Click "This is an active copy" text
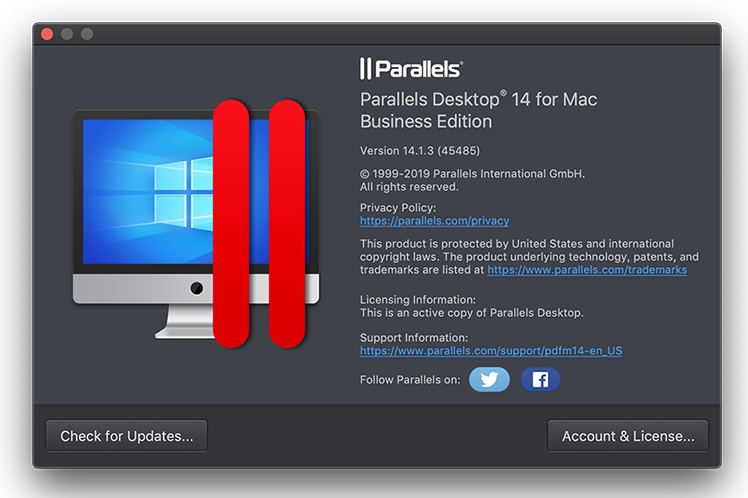748x498 pixels. pos(472,313)
